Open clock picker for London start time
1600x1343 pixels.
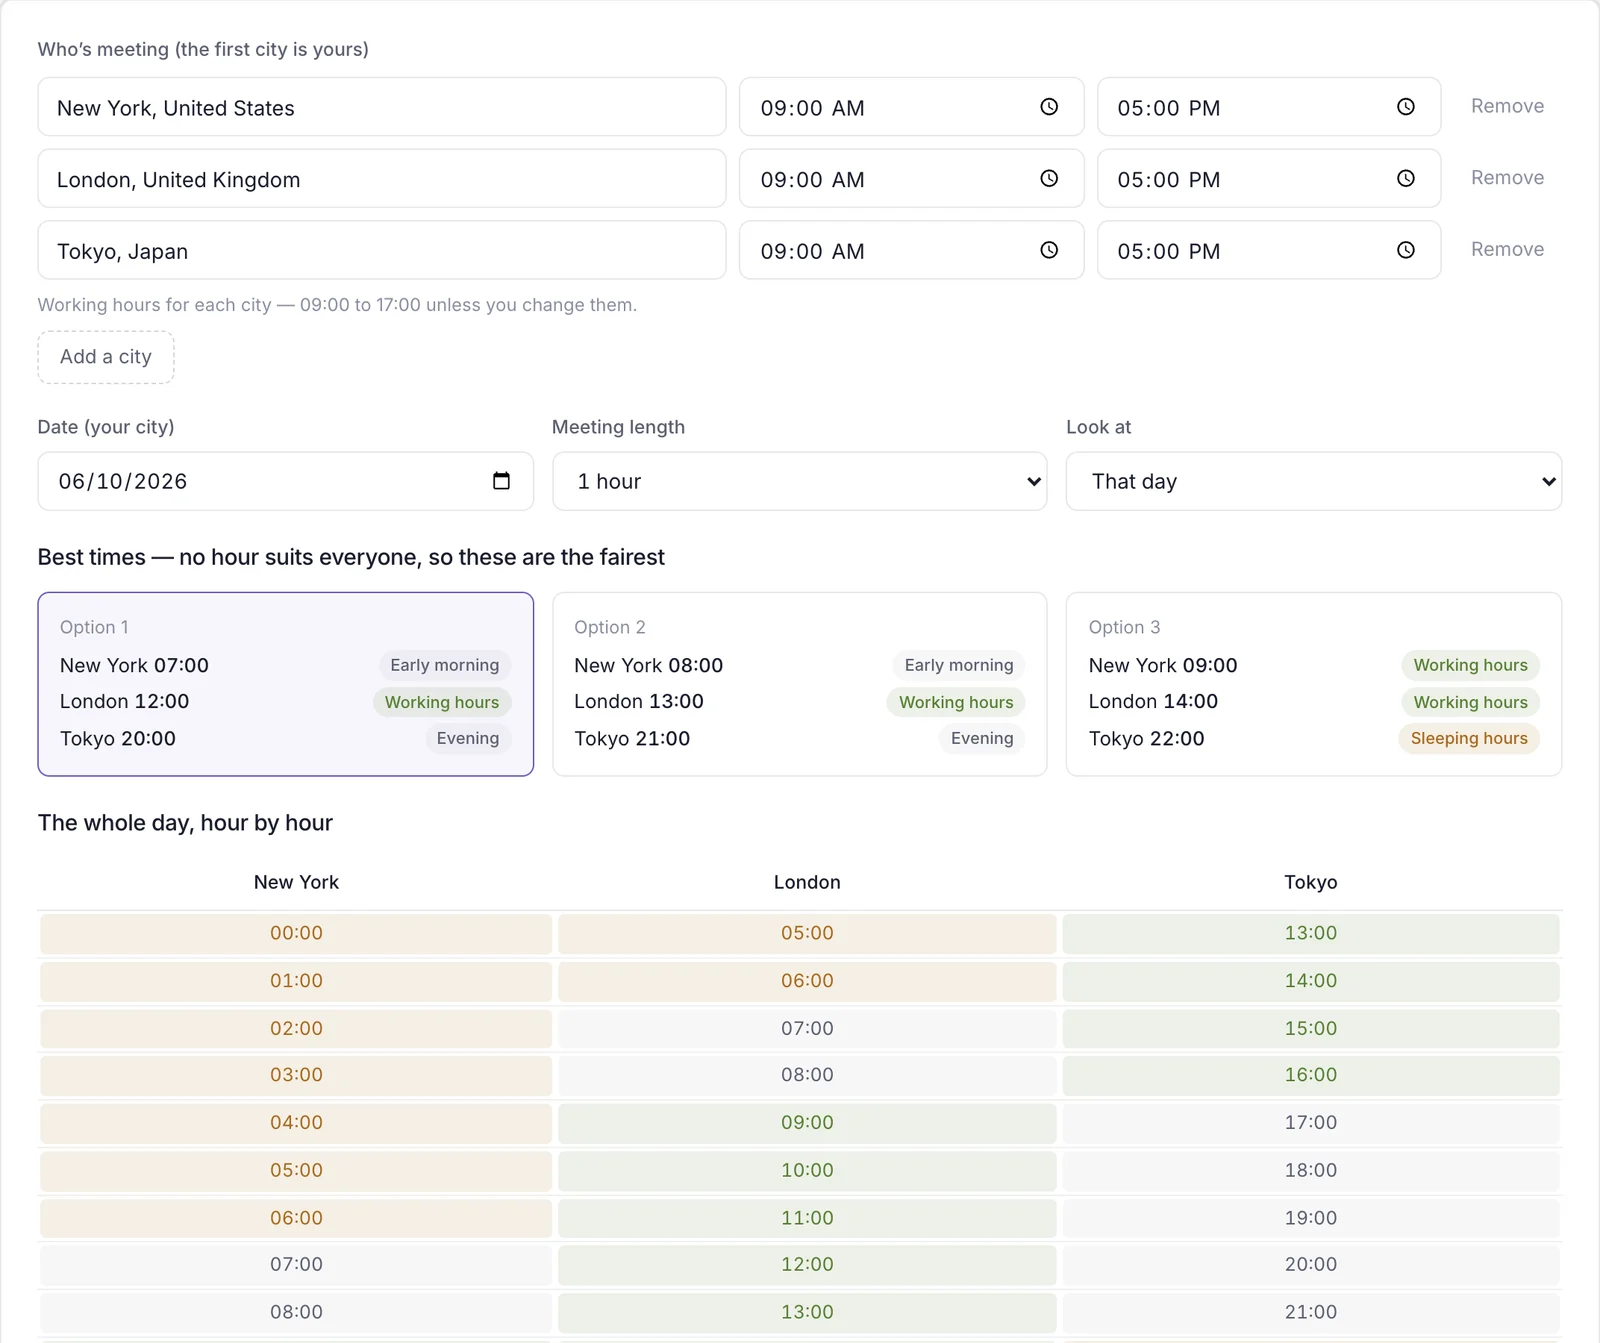[1049, 179]
